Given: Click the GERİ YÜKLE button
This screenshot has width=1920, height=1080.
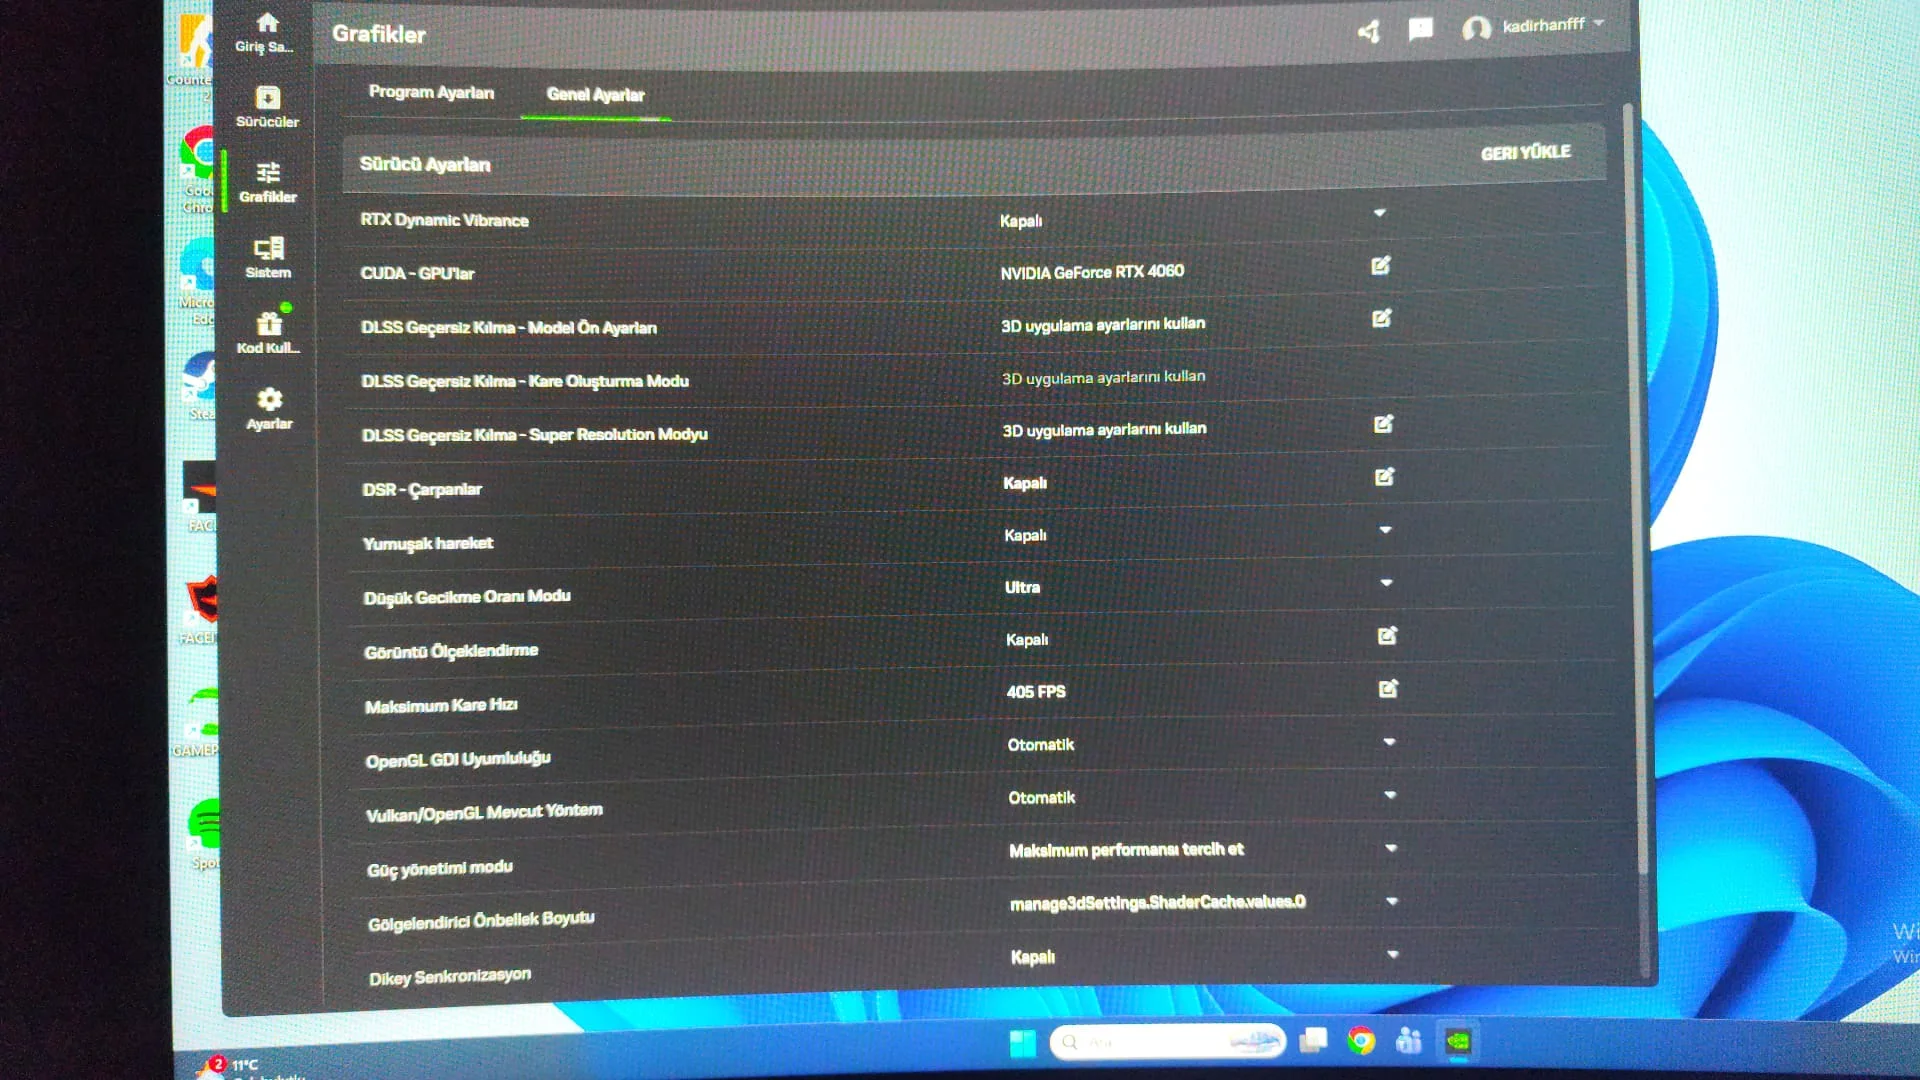Looking at the screenshot, I should point(1525,153).
